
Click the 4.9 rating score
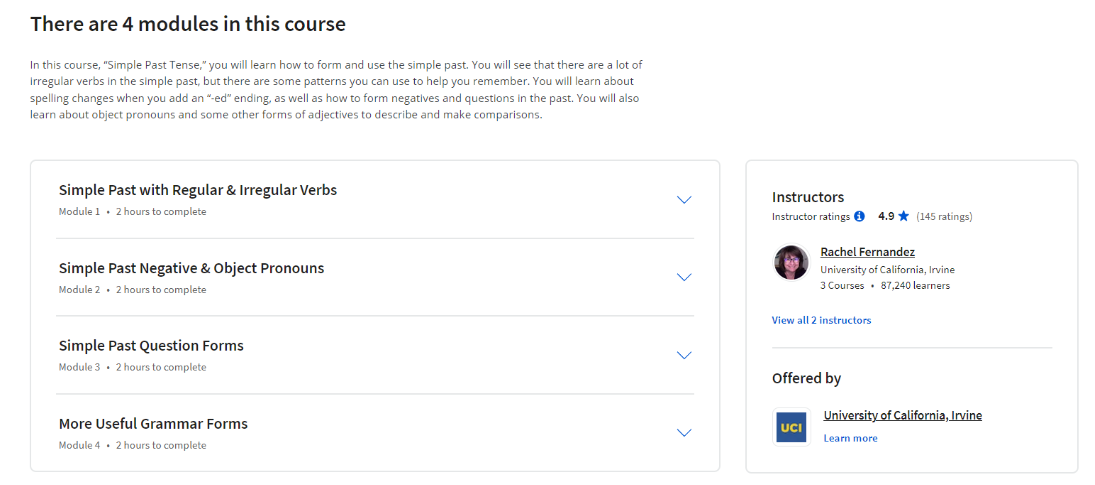[886, 216]
